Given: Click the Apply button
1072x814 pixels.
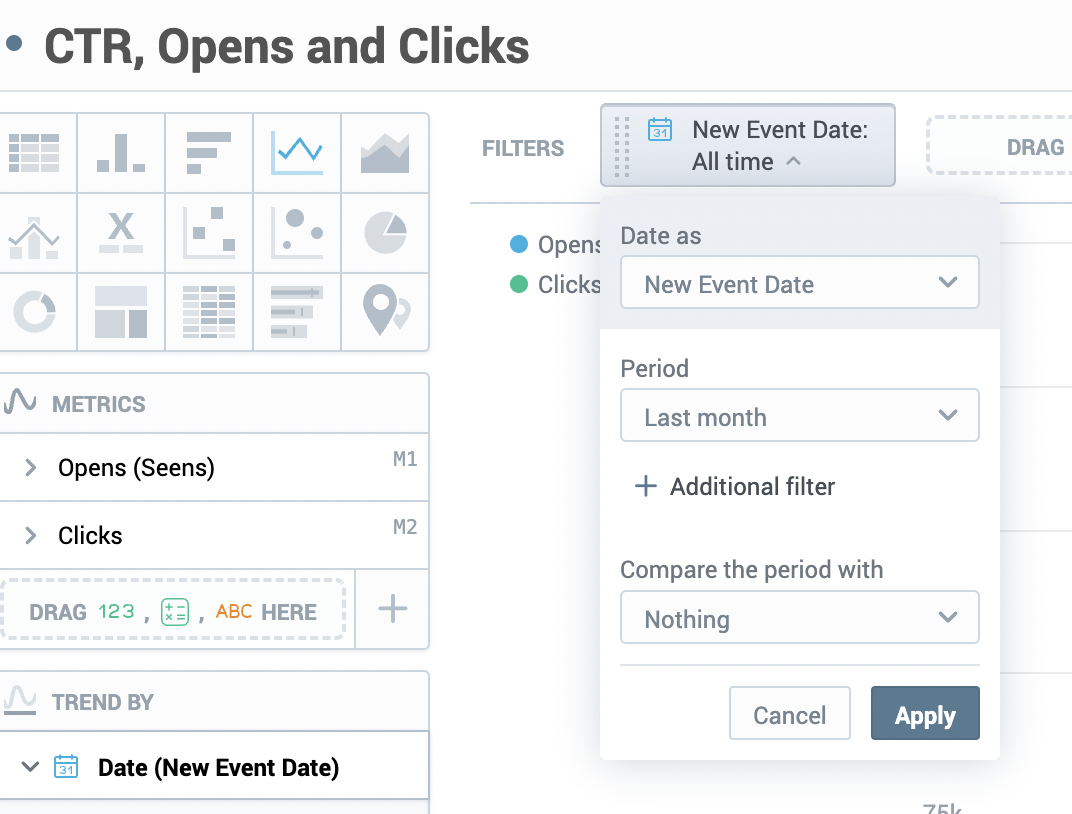Looking at the screenshot, I should 925,714.
